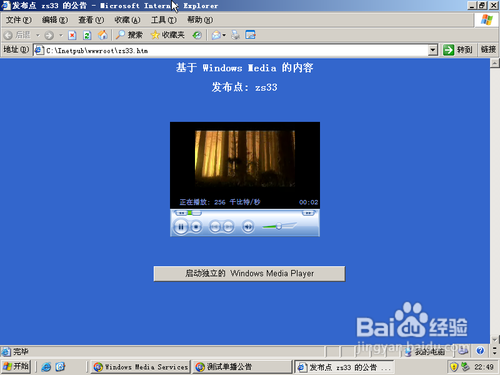Click the Forward arrow icon in toolbar
500x375 pixels.
coord(49,35)
